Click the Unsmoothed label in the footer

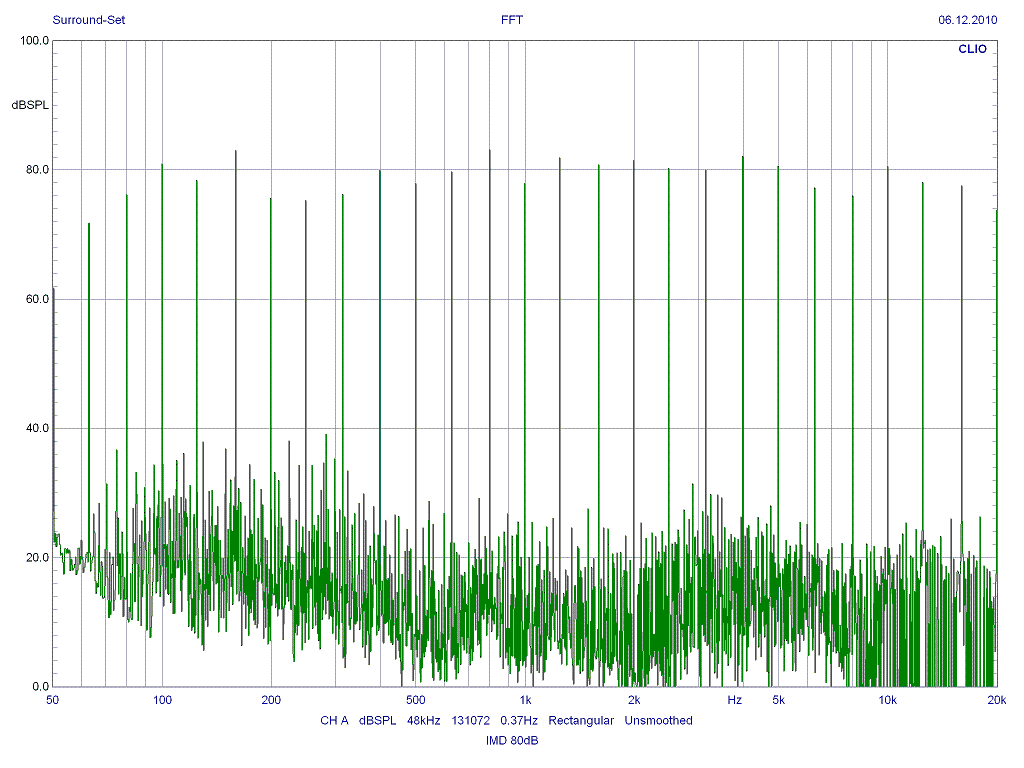point(658,720)
